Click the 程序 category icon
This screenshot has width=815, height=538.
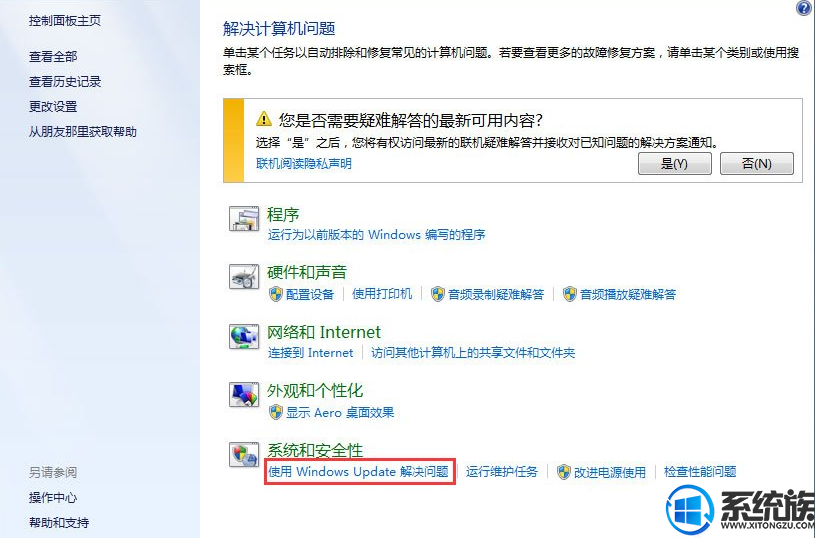tap(244, 218)
